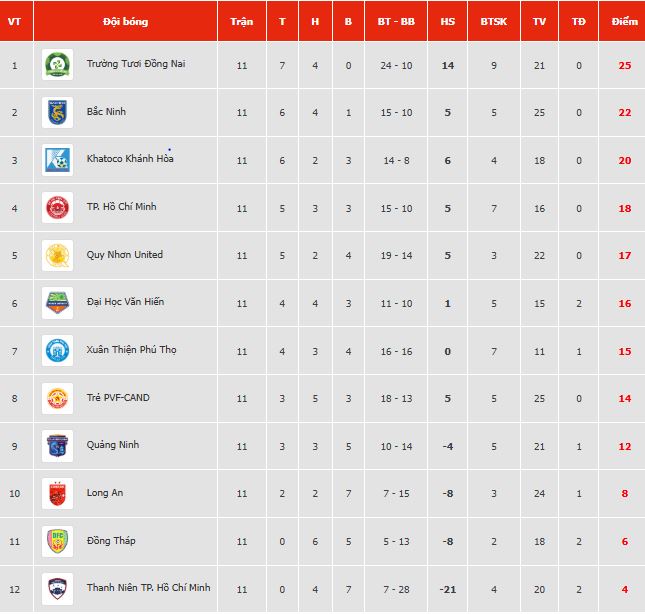Click the Đại Học Văn Hiến team crest
The image size is (645, 614).
(57, 302)
